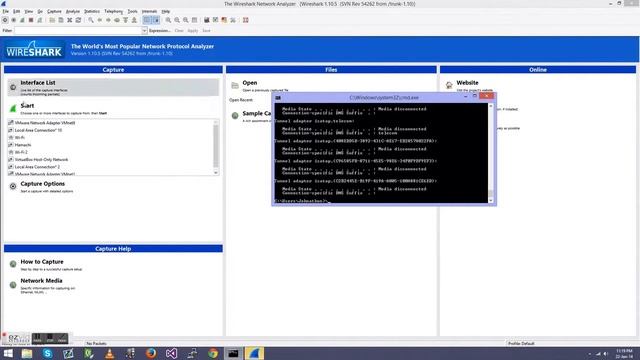Image resolution: width=640 pixels, height=360 pixels.
Task: Select Local Area Connection* 10 interface
Action: click(38, 130)
